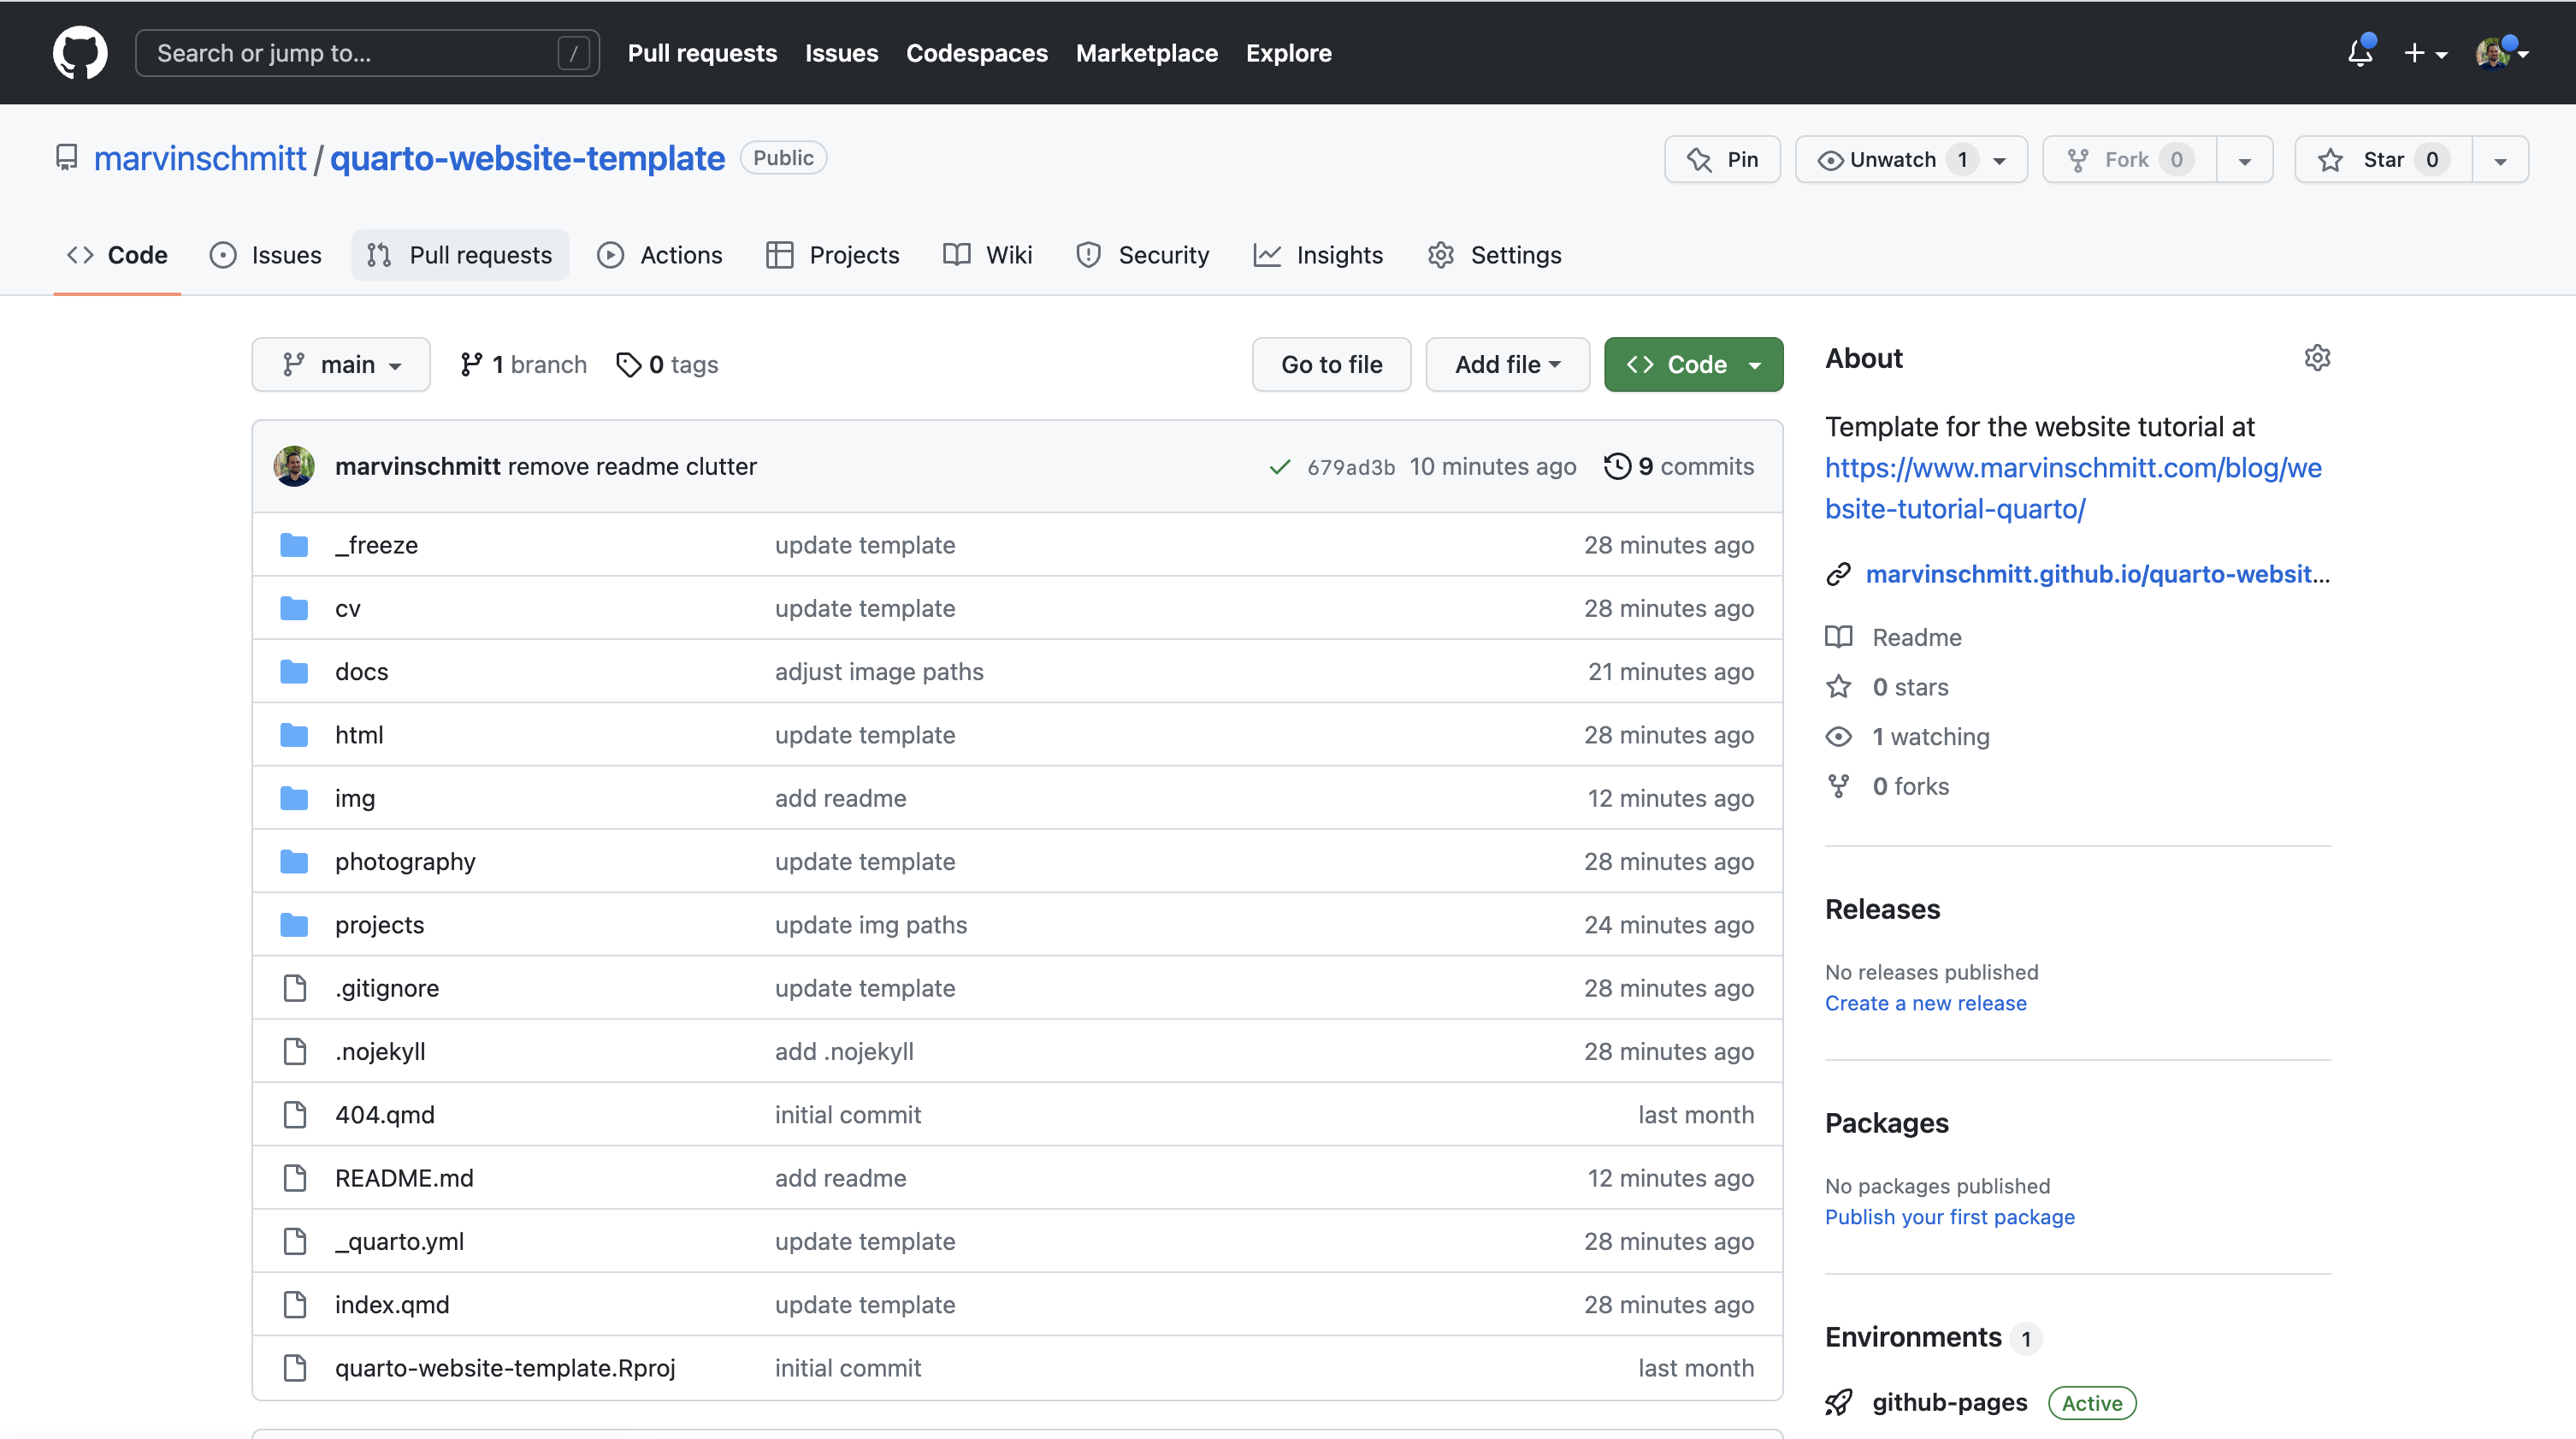Open quarto-website-template.Rproj file name
This screenshot has height=1439, width=2576.
coord(505,1368)
